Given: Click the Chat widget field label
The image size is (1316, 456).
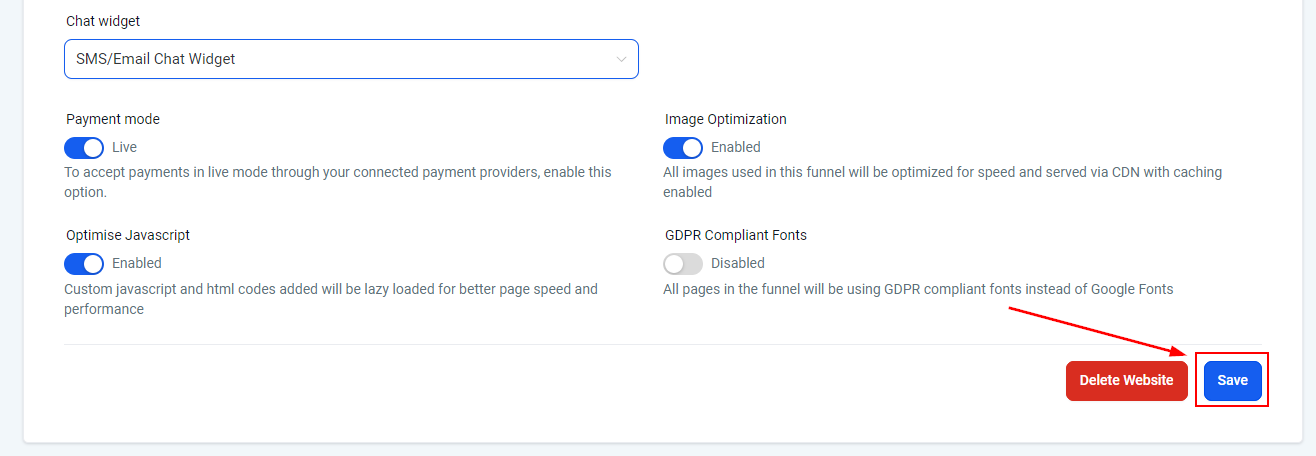Looking at the screenshot, I should click(103, 21).
